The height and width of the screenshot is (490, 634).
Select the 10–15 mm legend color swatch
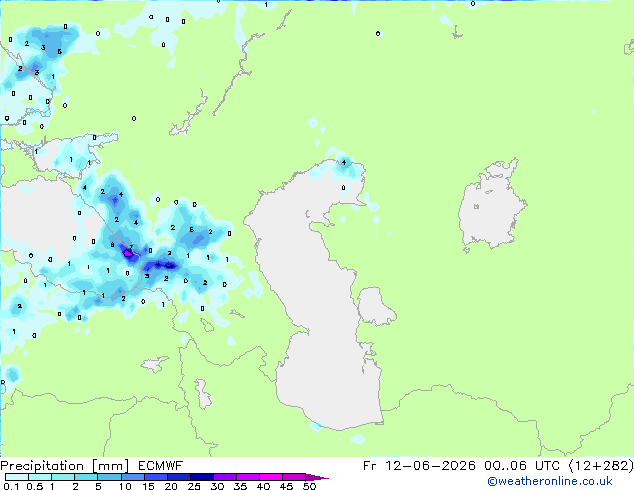(x=132, y=477)
